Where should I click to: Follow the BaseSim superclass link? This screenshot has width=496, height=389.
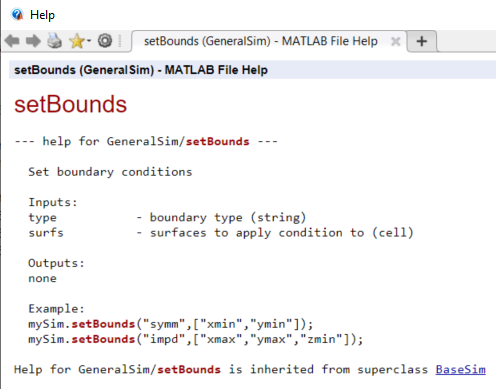tap(460, 369)
